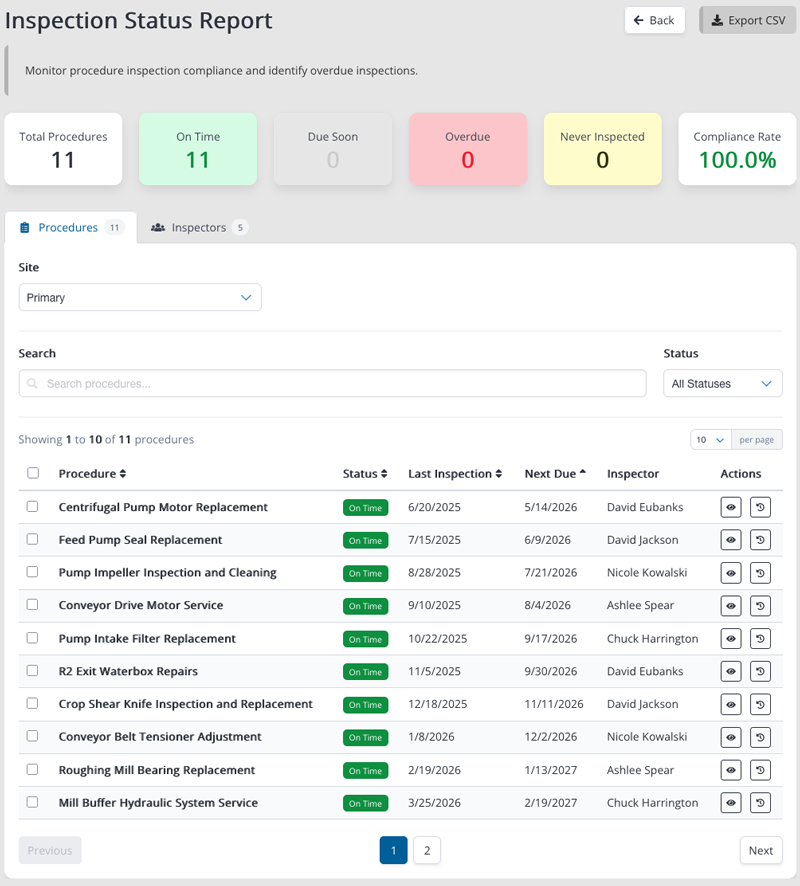Check the select-all procedures checkbox
Screen dimensions: 800x886
(33, 473)
